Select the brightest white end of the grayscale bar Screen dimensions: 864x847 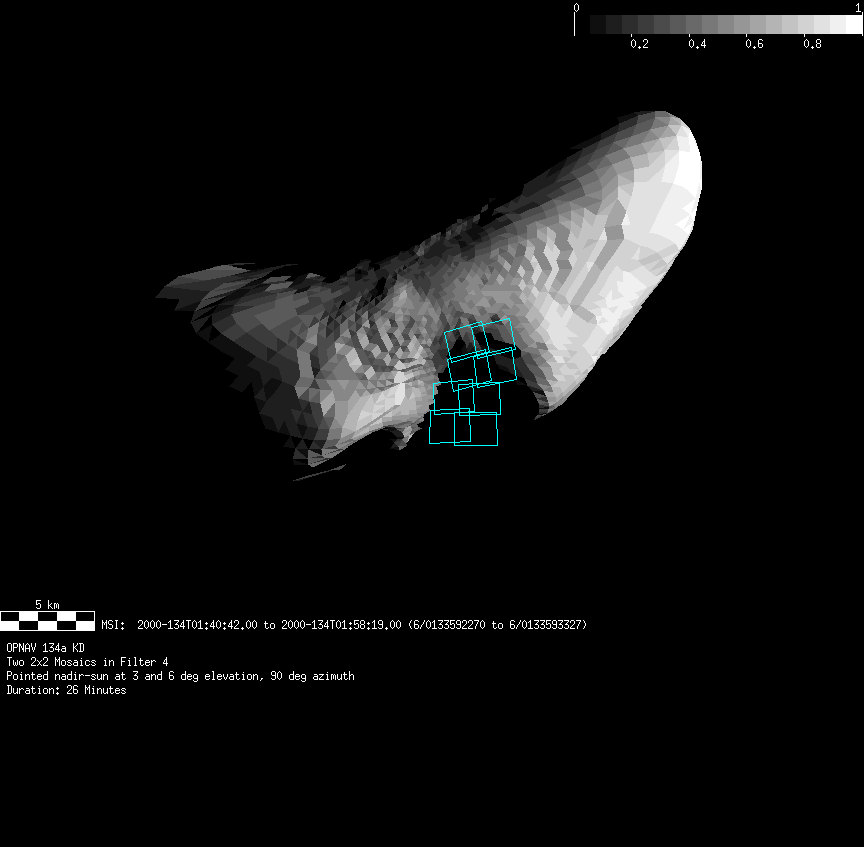coord(850,25)
